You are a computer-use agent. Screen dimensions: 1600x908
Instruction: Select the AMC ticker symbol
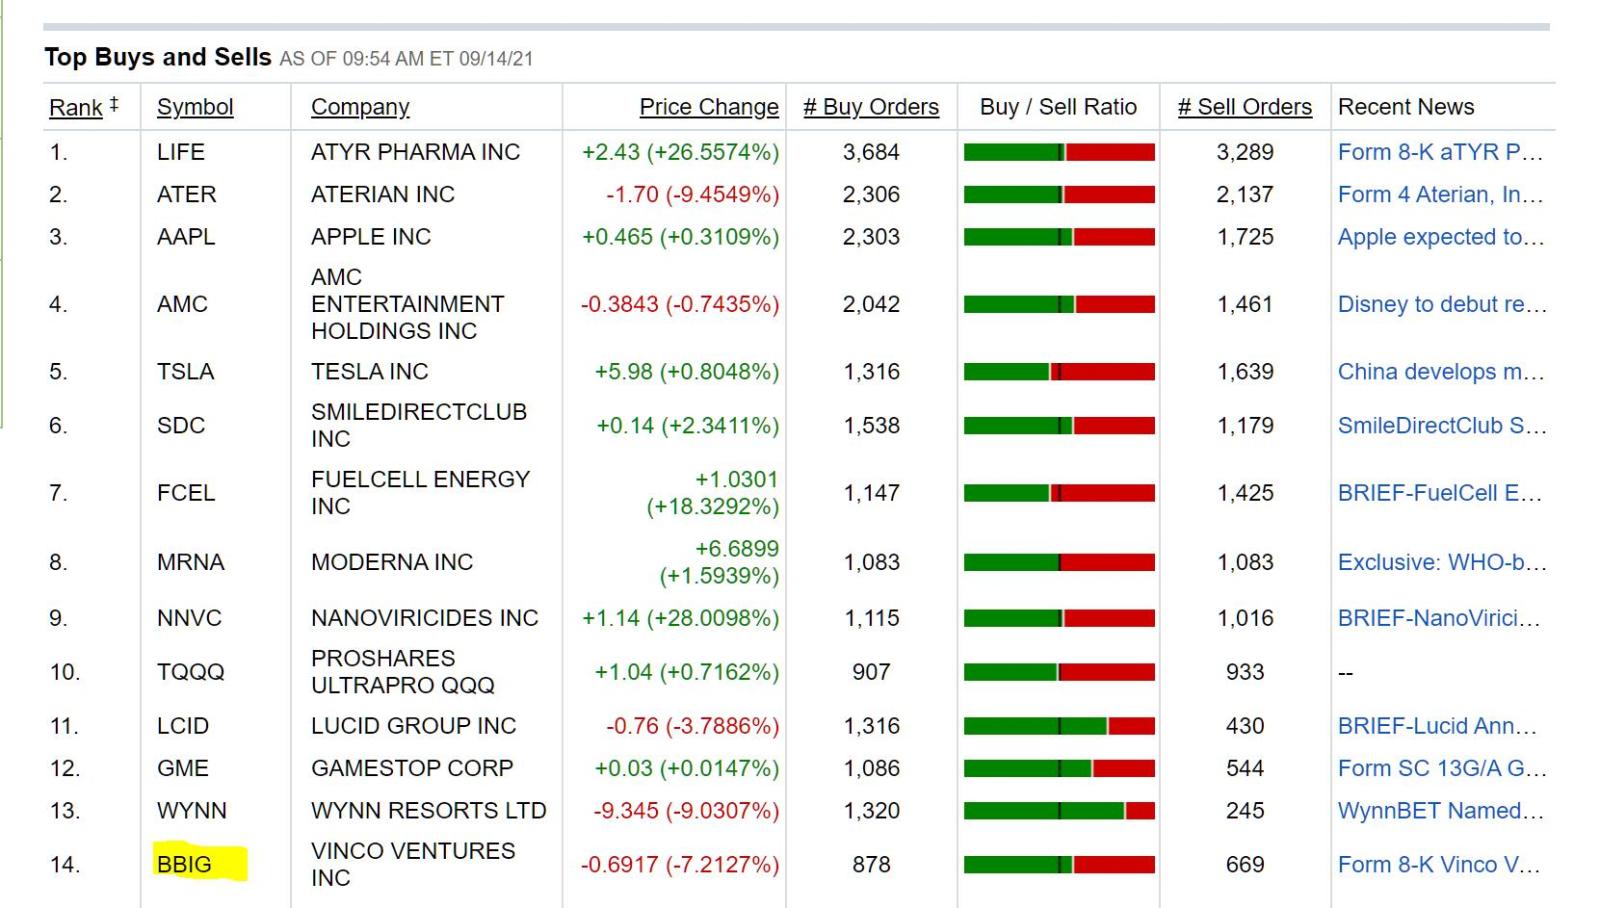(x=182, y=304)
